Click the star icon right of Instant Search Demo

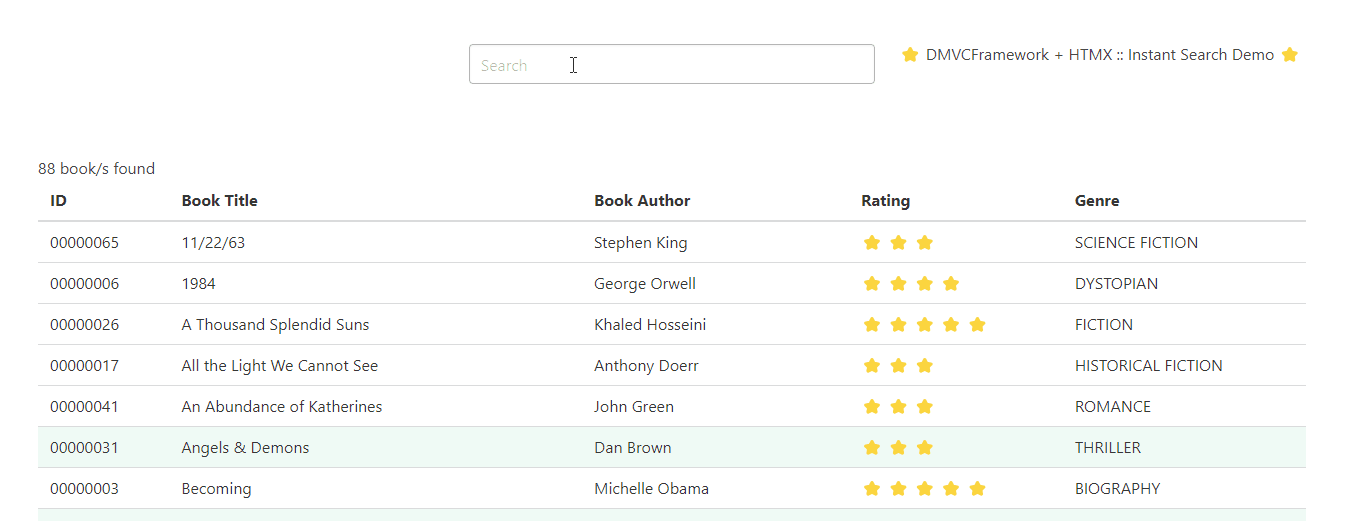click(x=1290, y=55)
